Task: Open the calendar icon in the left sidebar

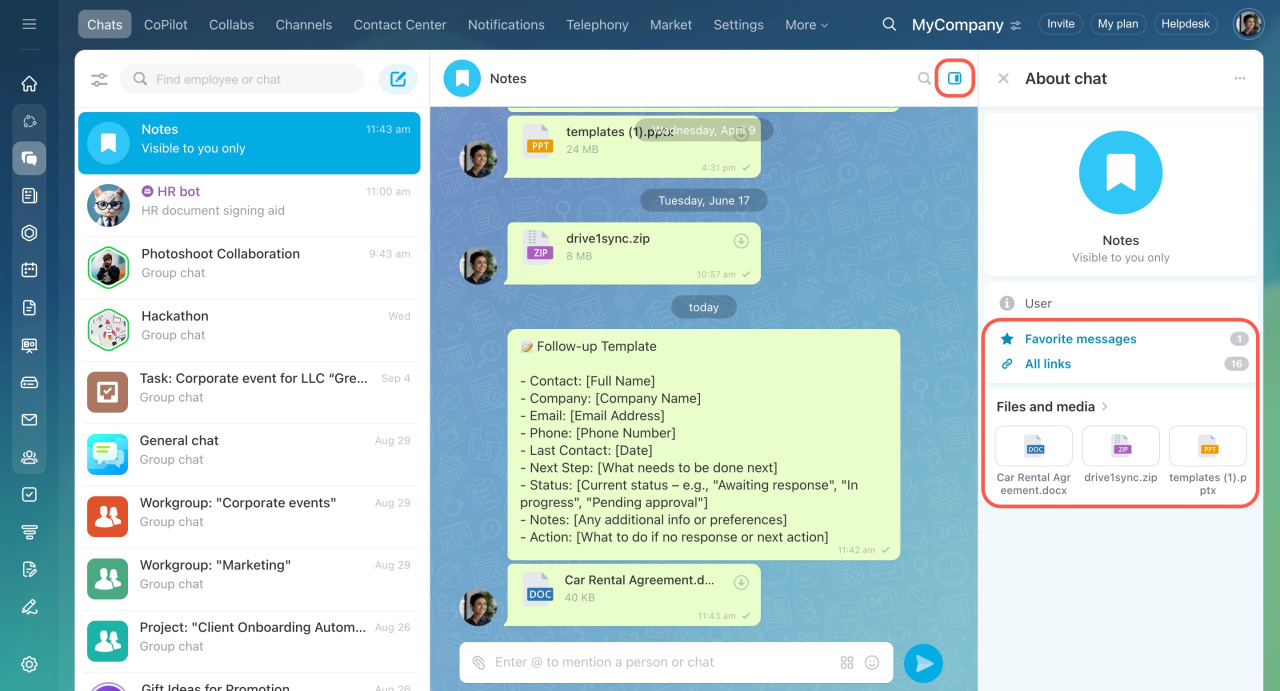Action: [x=29, y=270]
